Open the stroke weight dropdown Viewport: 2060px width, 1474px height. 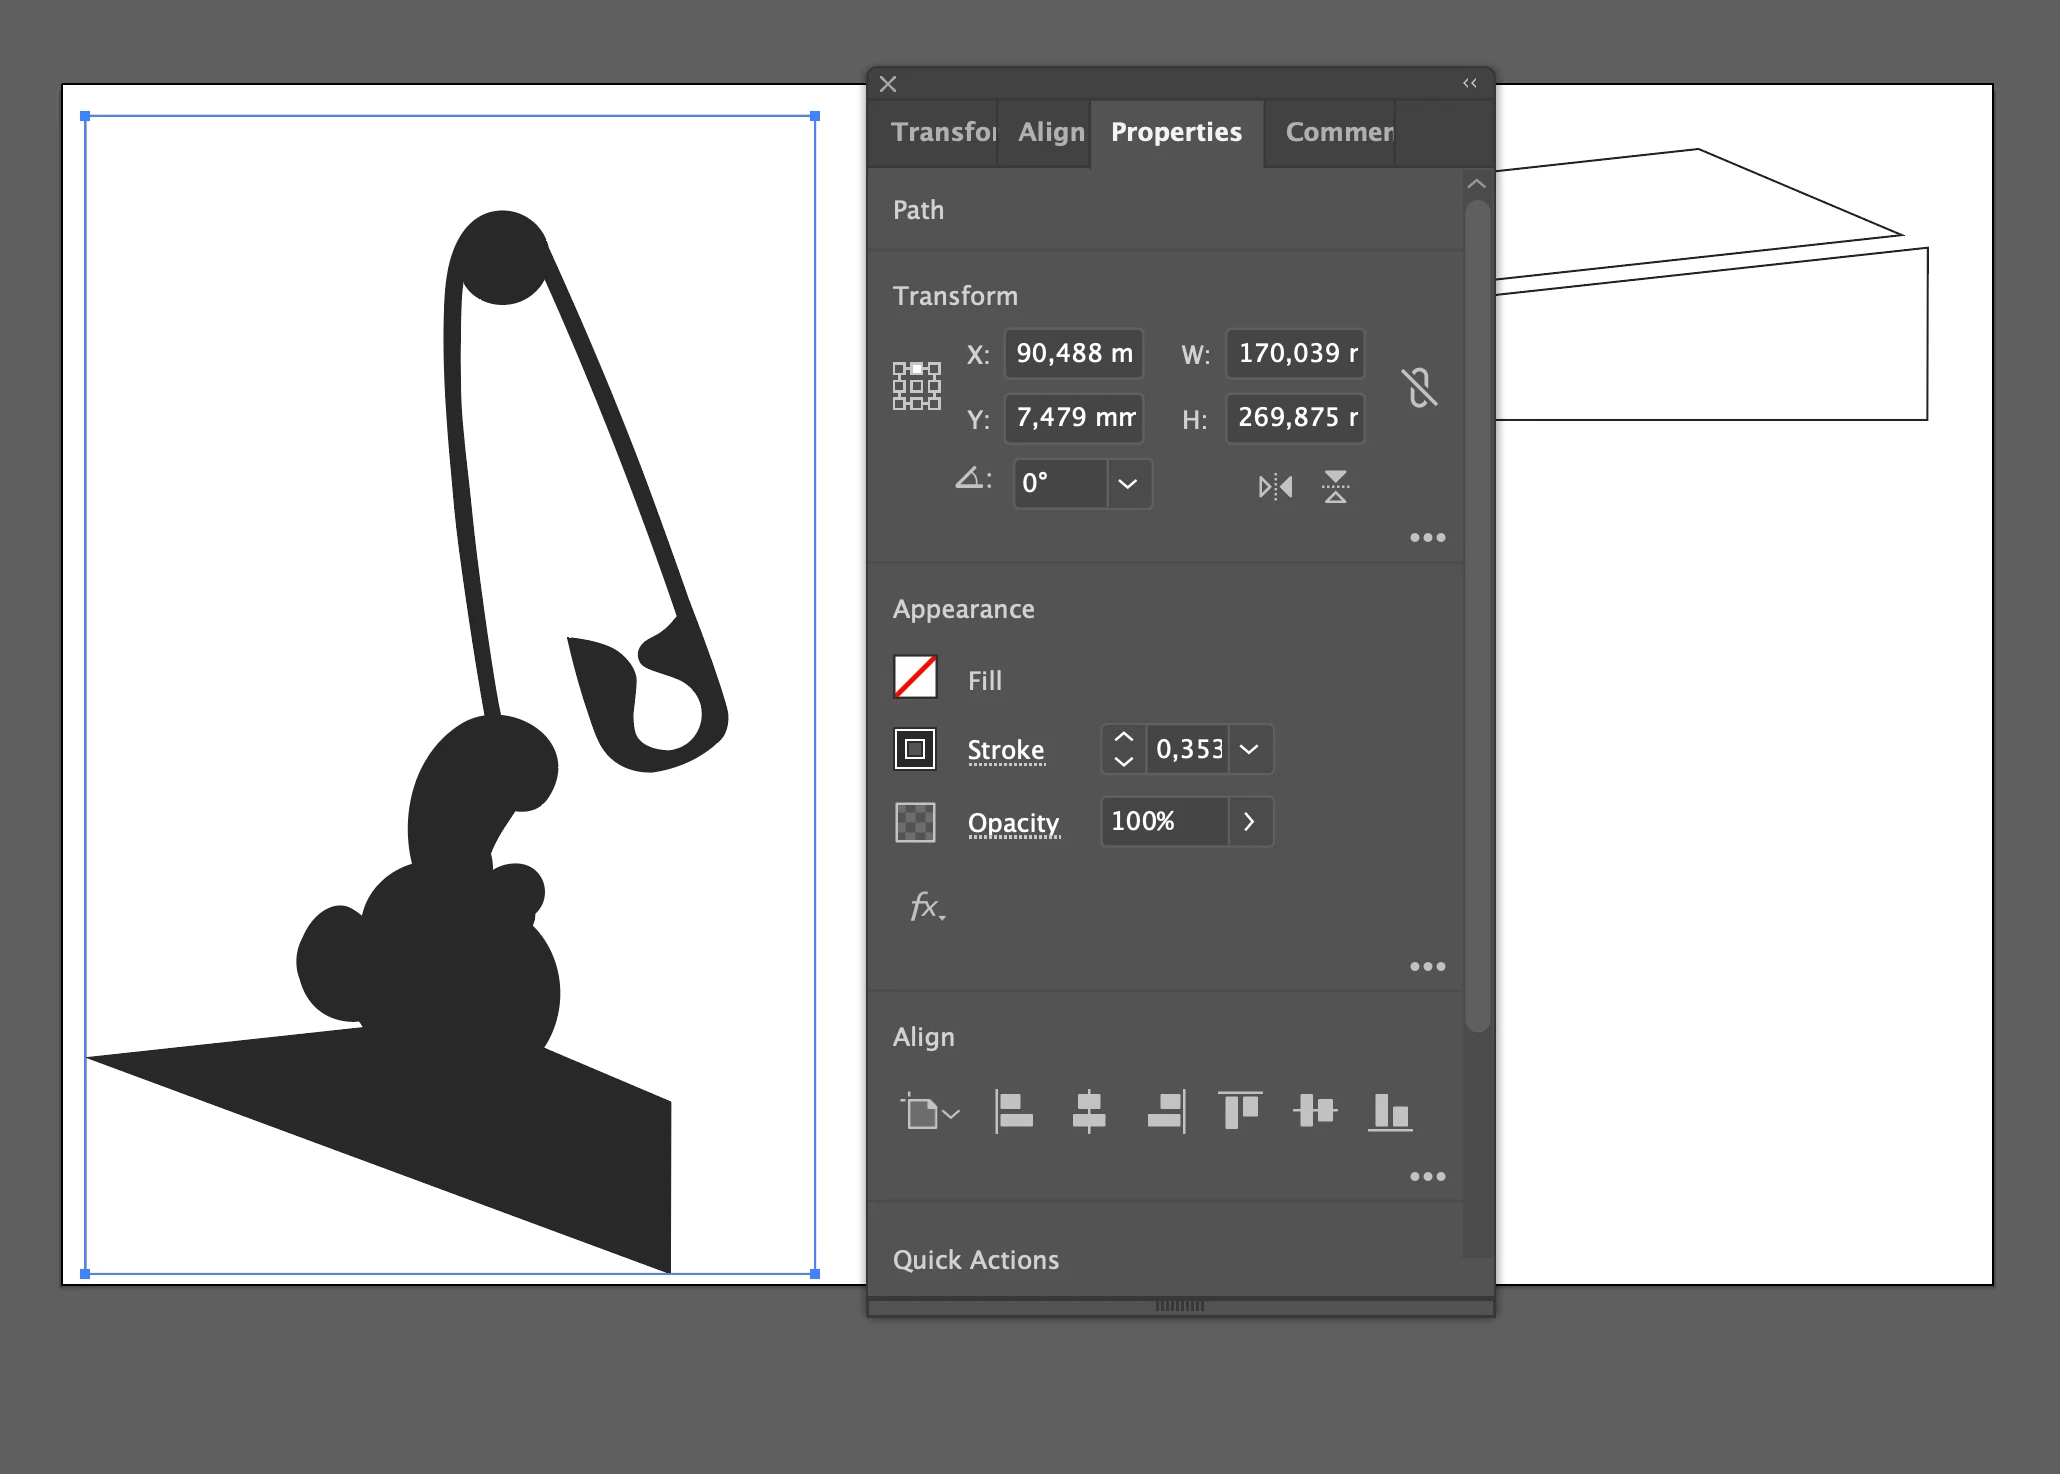(1249, 749)
